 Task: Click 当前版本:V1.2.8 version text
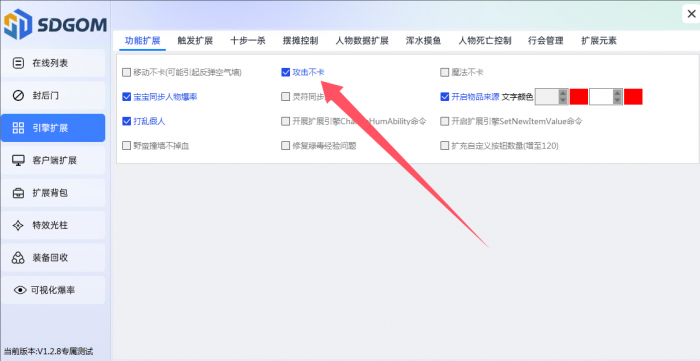[49, 352]
